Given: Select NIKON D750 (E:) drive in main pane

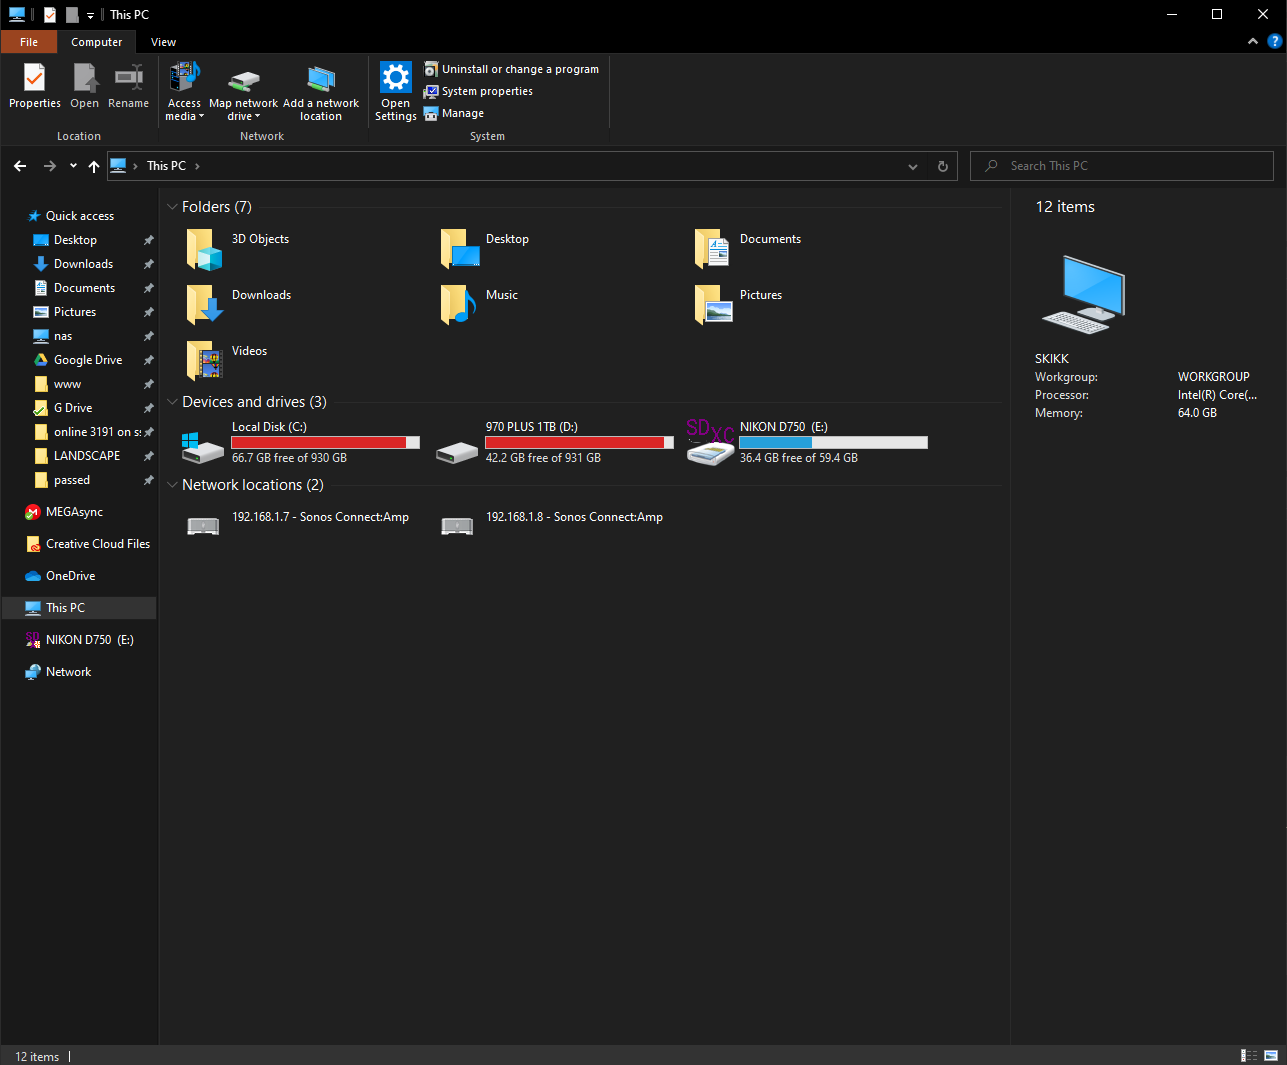Looking at the screenshot, I should (809, 442).
